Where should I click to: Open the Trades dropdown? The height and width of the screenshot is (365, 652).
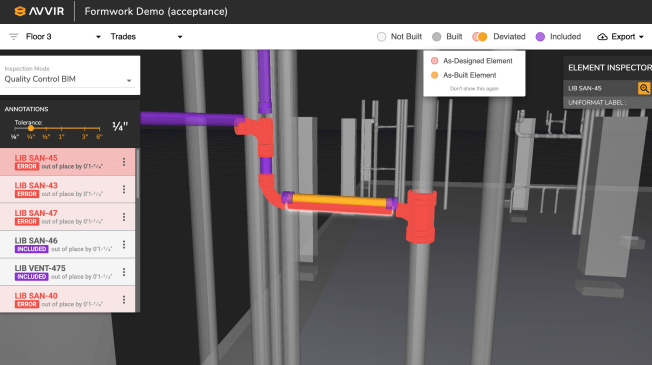point(146,37)
